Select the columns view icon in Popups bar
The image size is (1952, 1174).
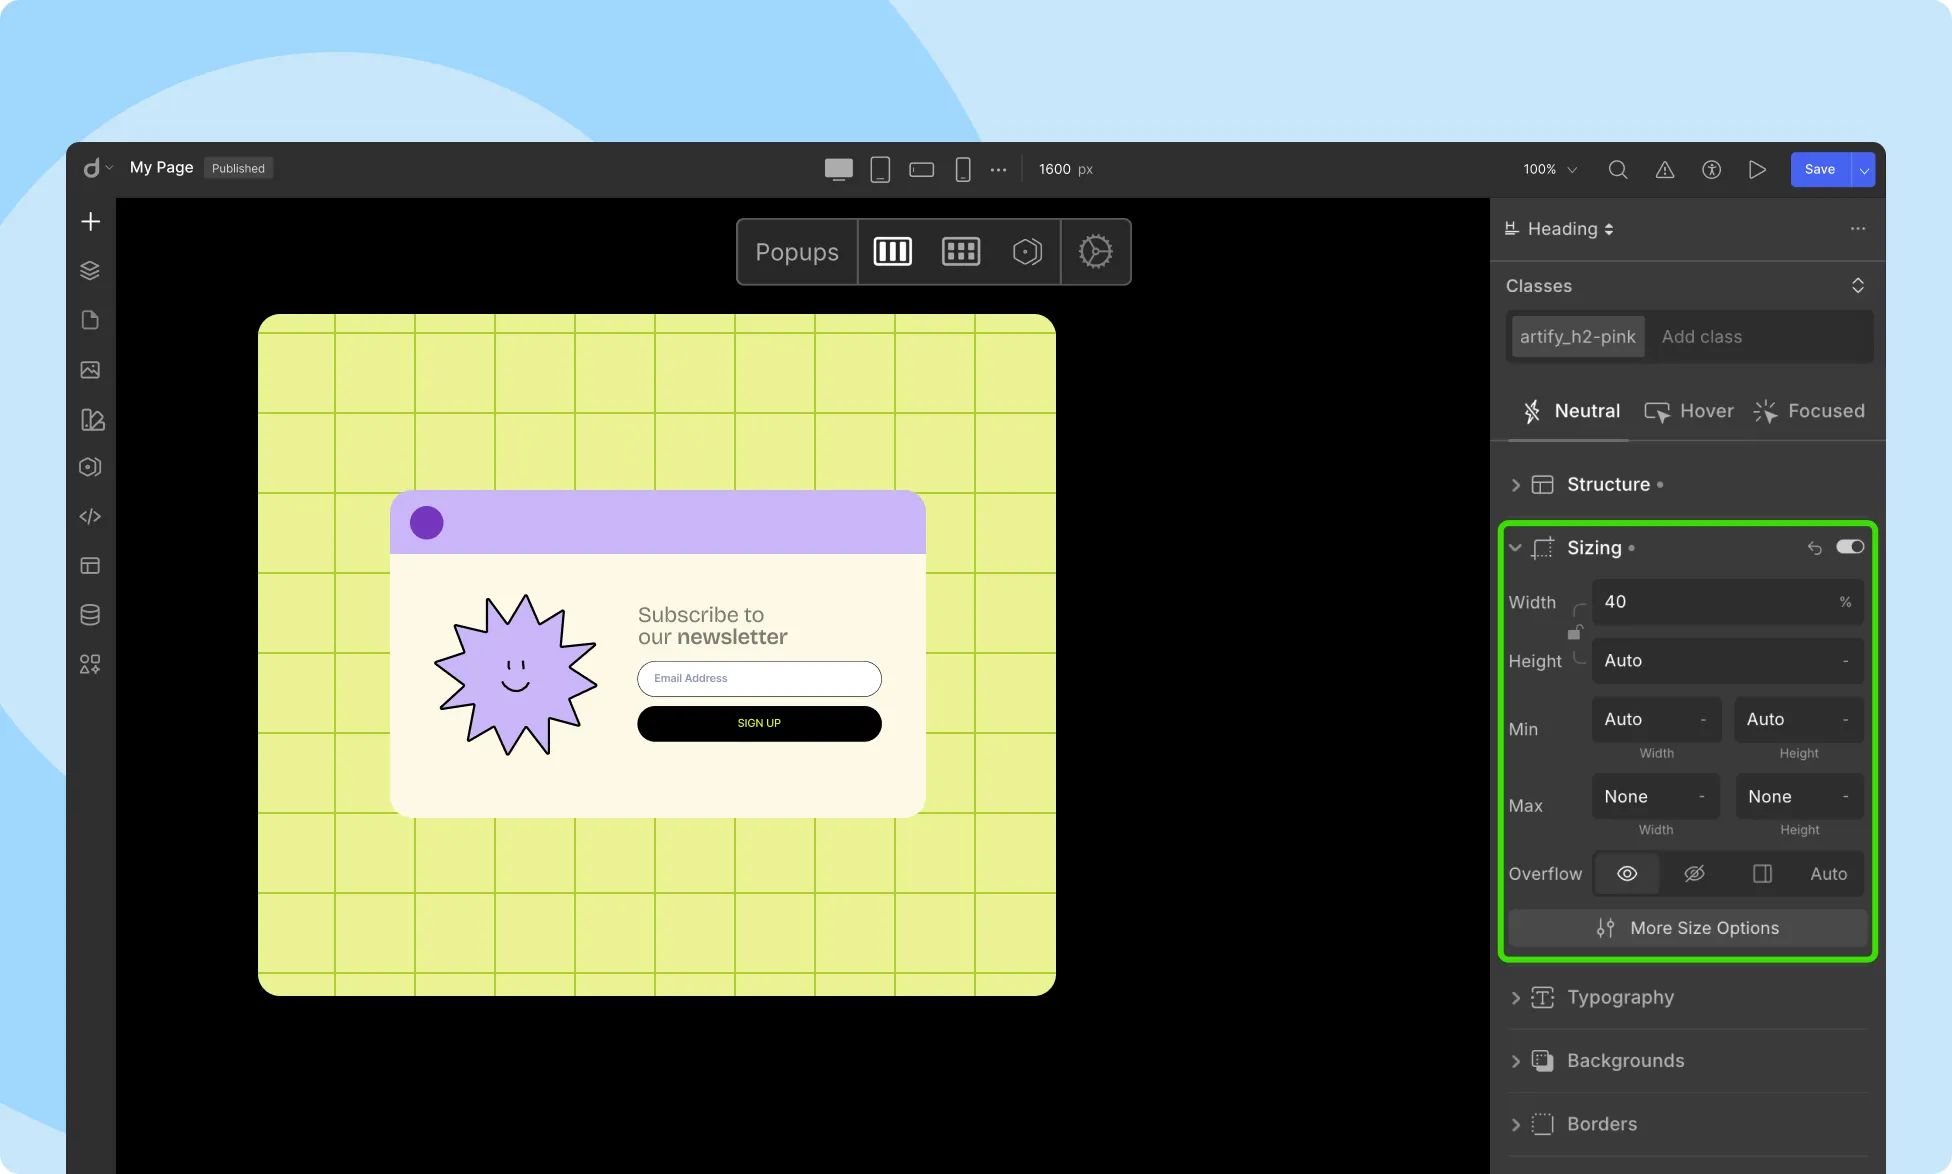tap(893, 252)
